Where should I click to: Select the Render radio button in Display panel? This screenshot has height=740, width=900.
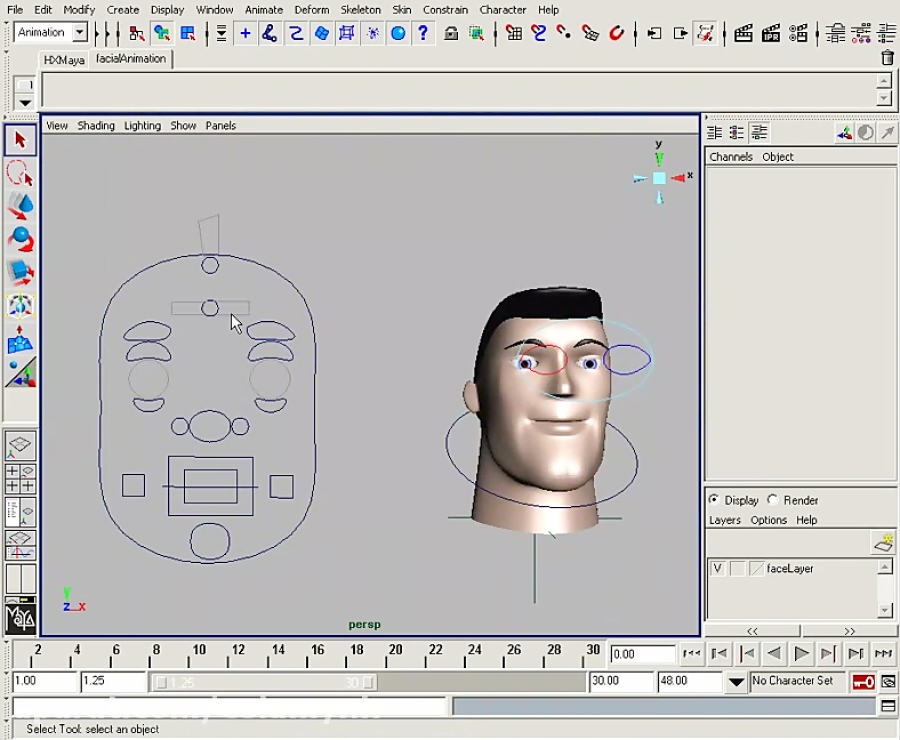tap(772, 500)
